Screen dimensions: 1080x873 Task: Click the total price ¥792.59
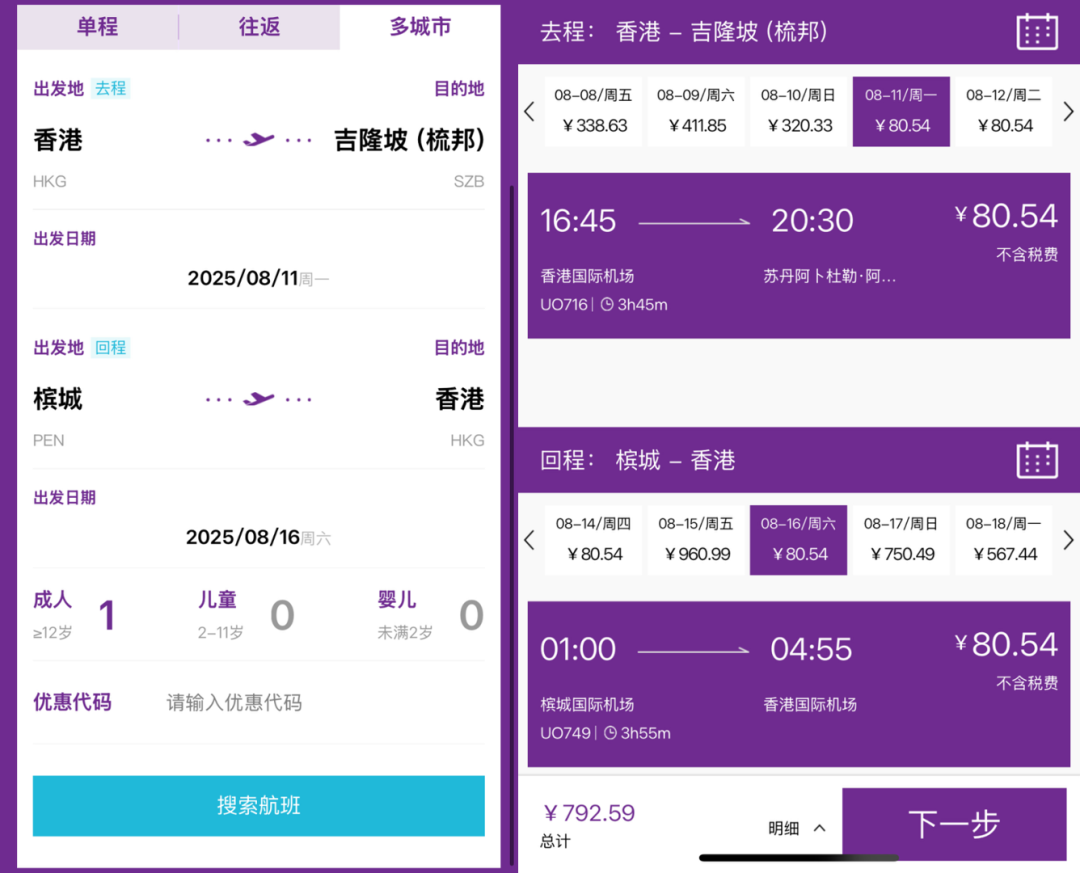(590, 813)
